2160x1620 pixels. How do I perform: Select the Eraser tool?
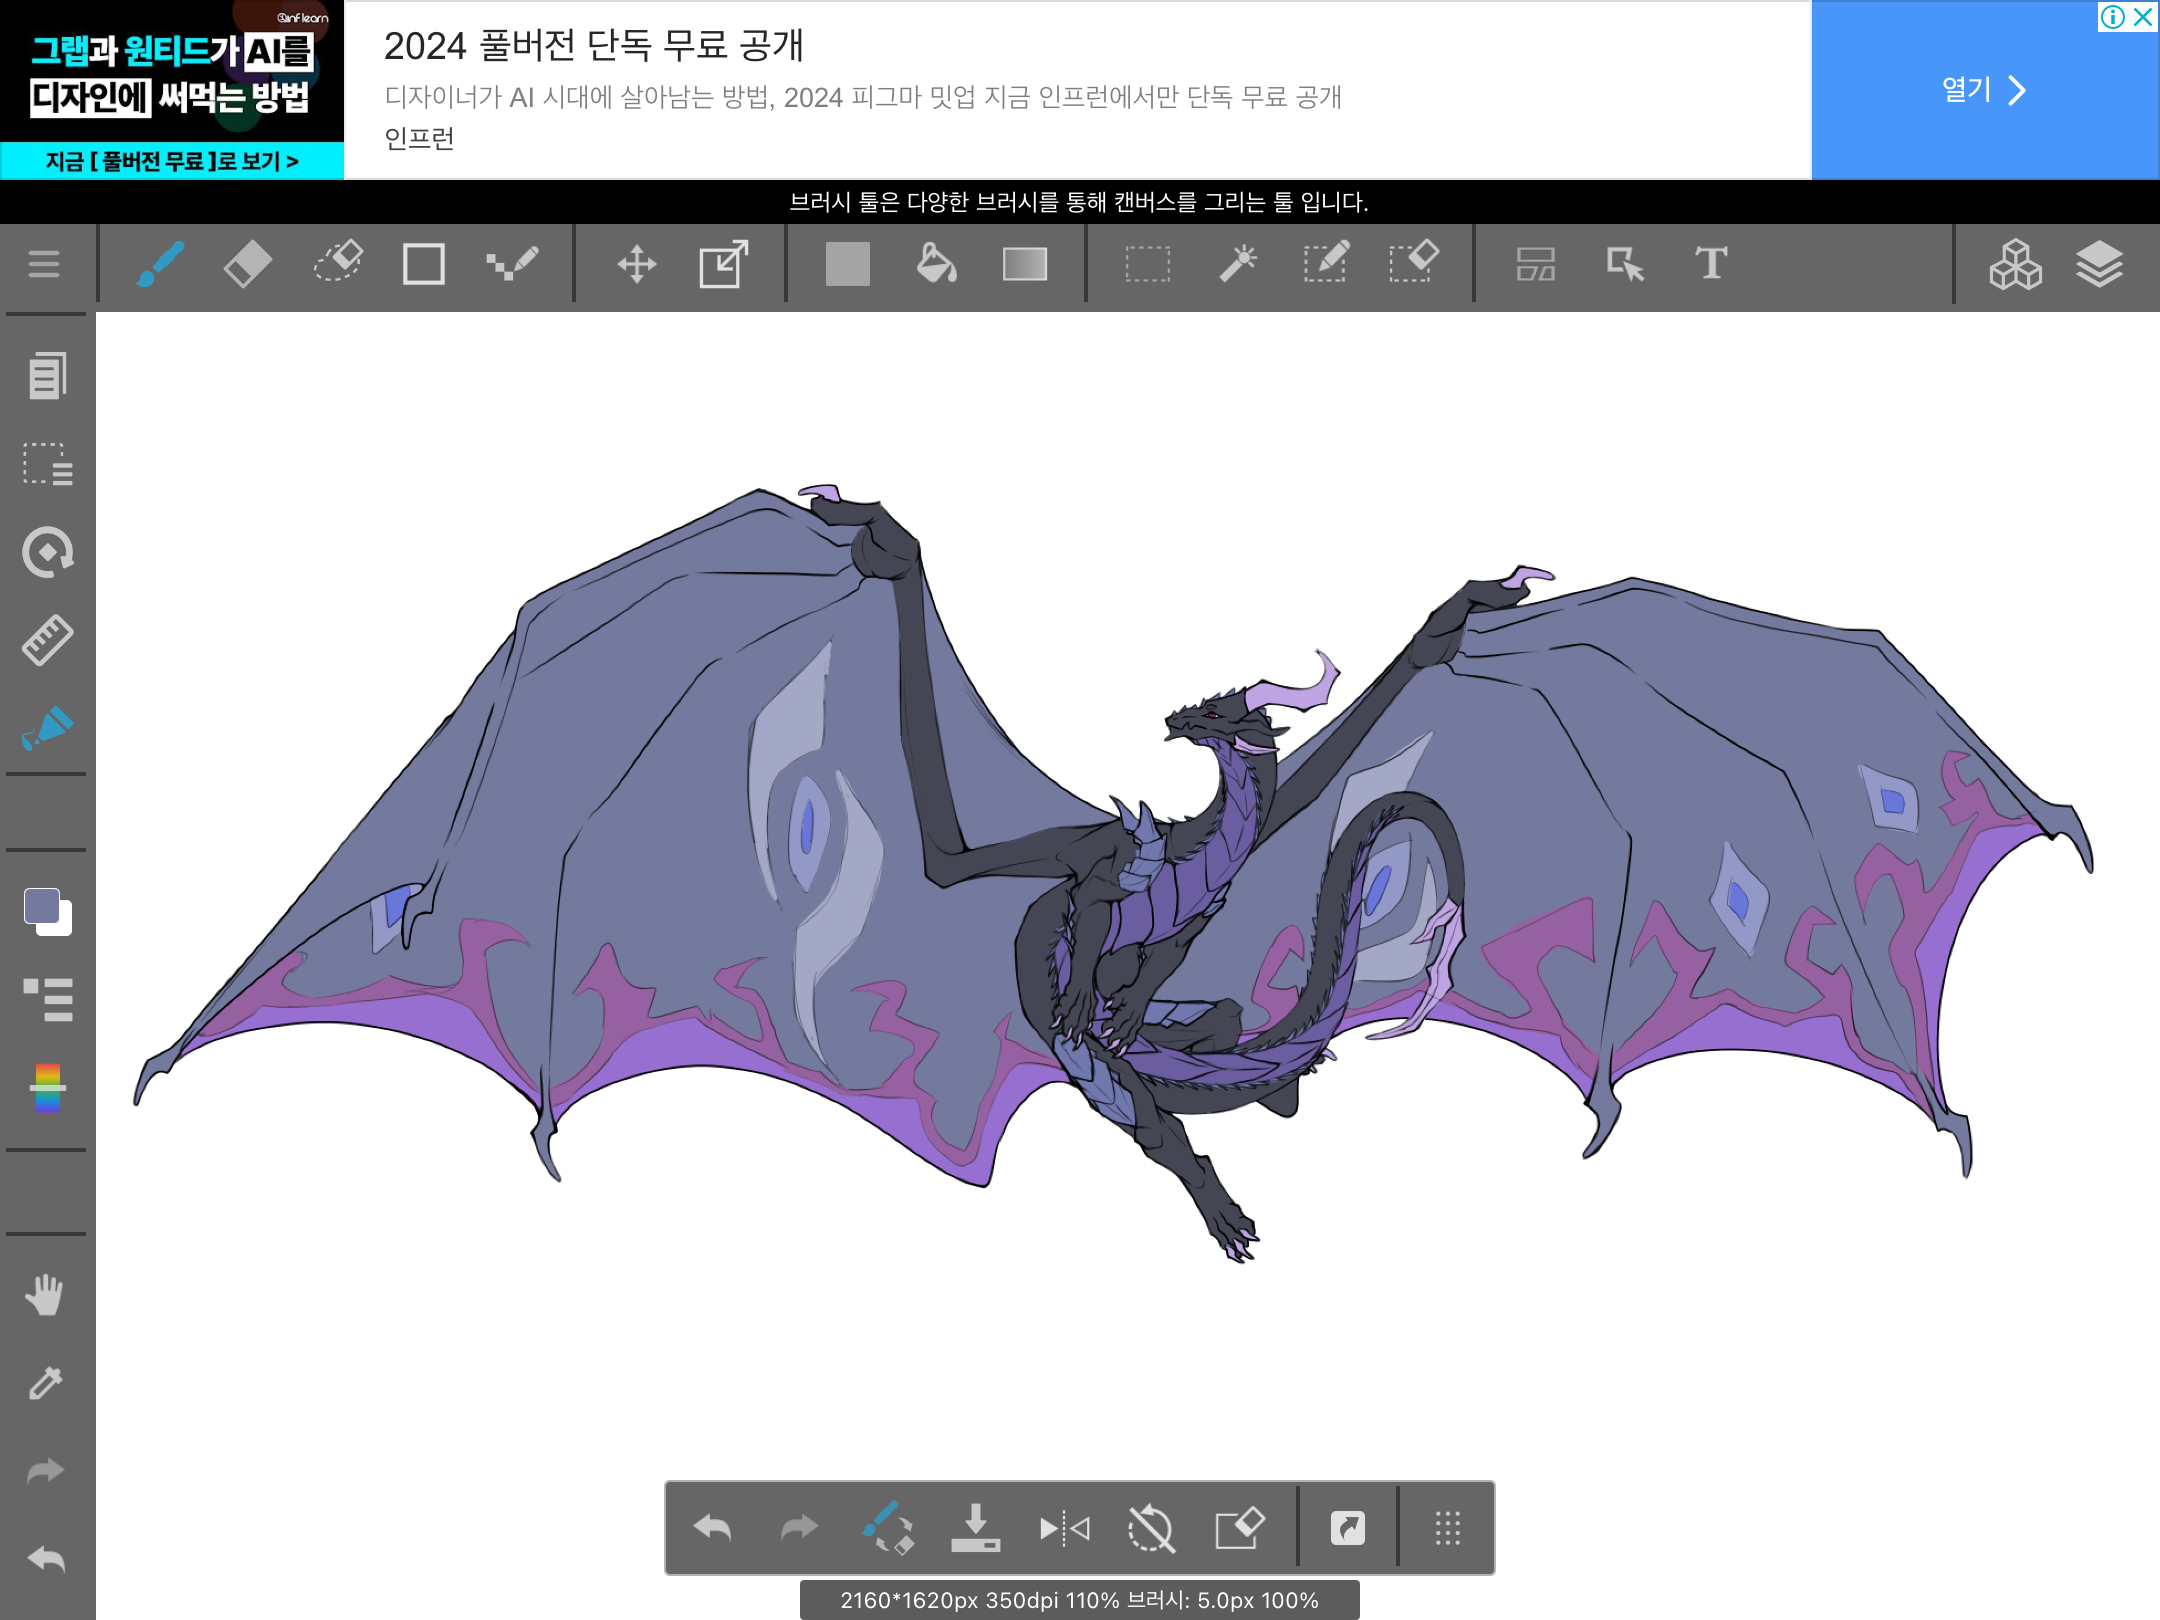pos(247,264)
